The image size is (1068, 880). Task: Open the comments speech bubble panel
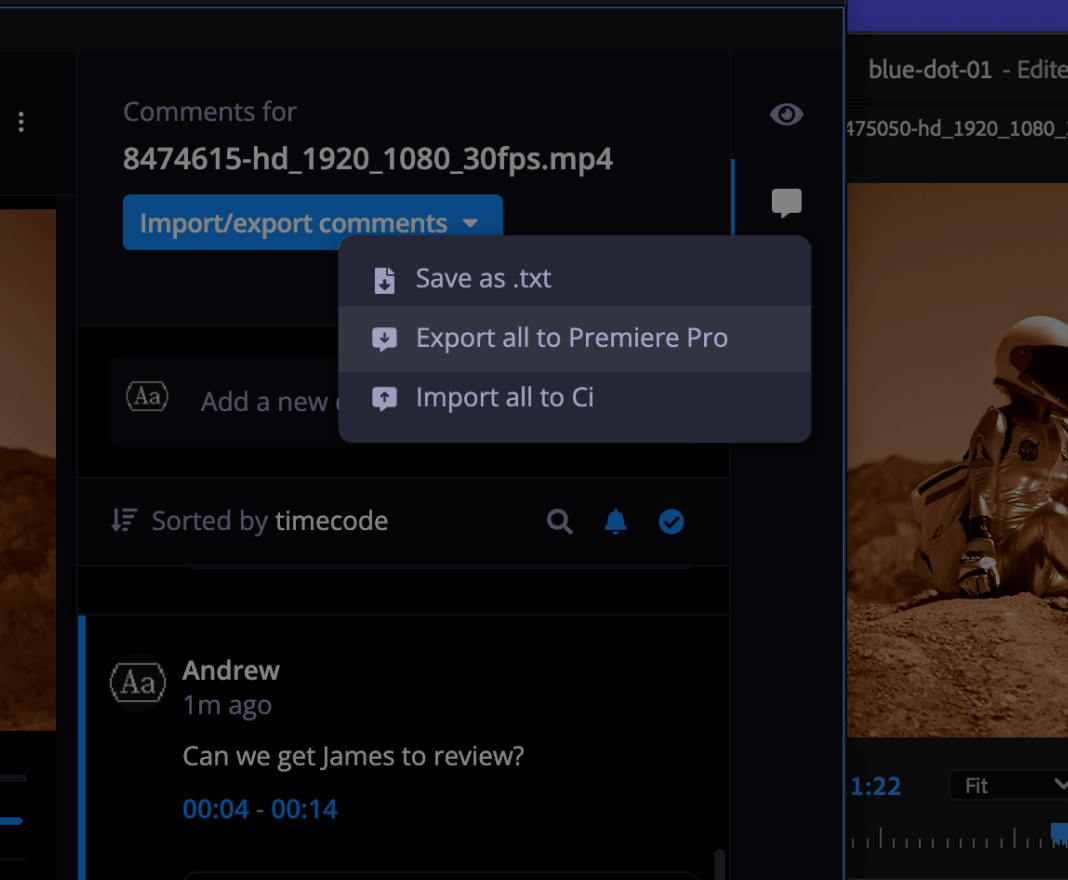tap(786, 203)
